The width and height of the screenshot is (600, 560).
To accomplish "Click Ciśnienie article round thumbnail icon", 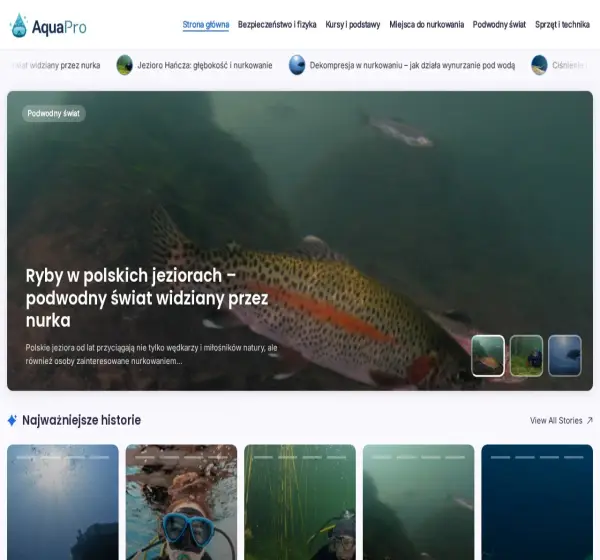I will (539, 65).
